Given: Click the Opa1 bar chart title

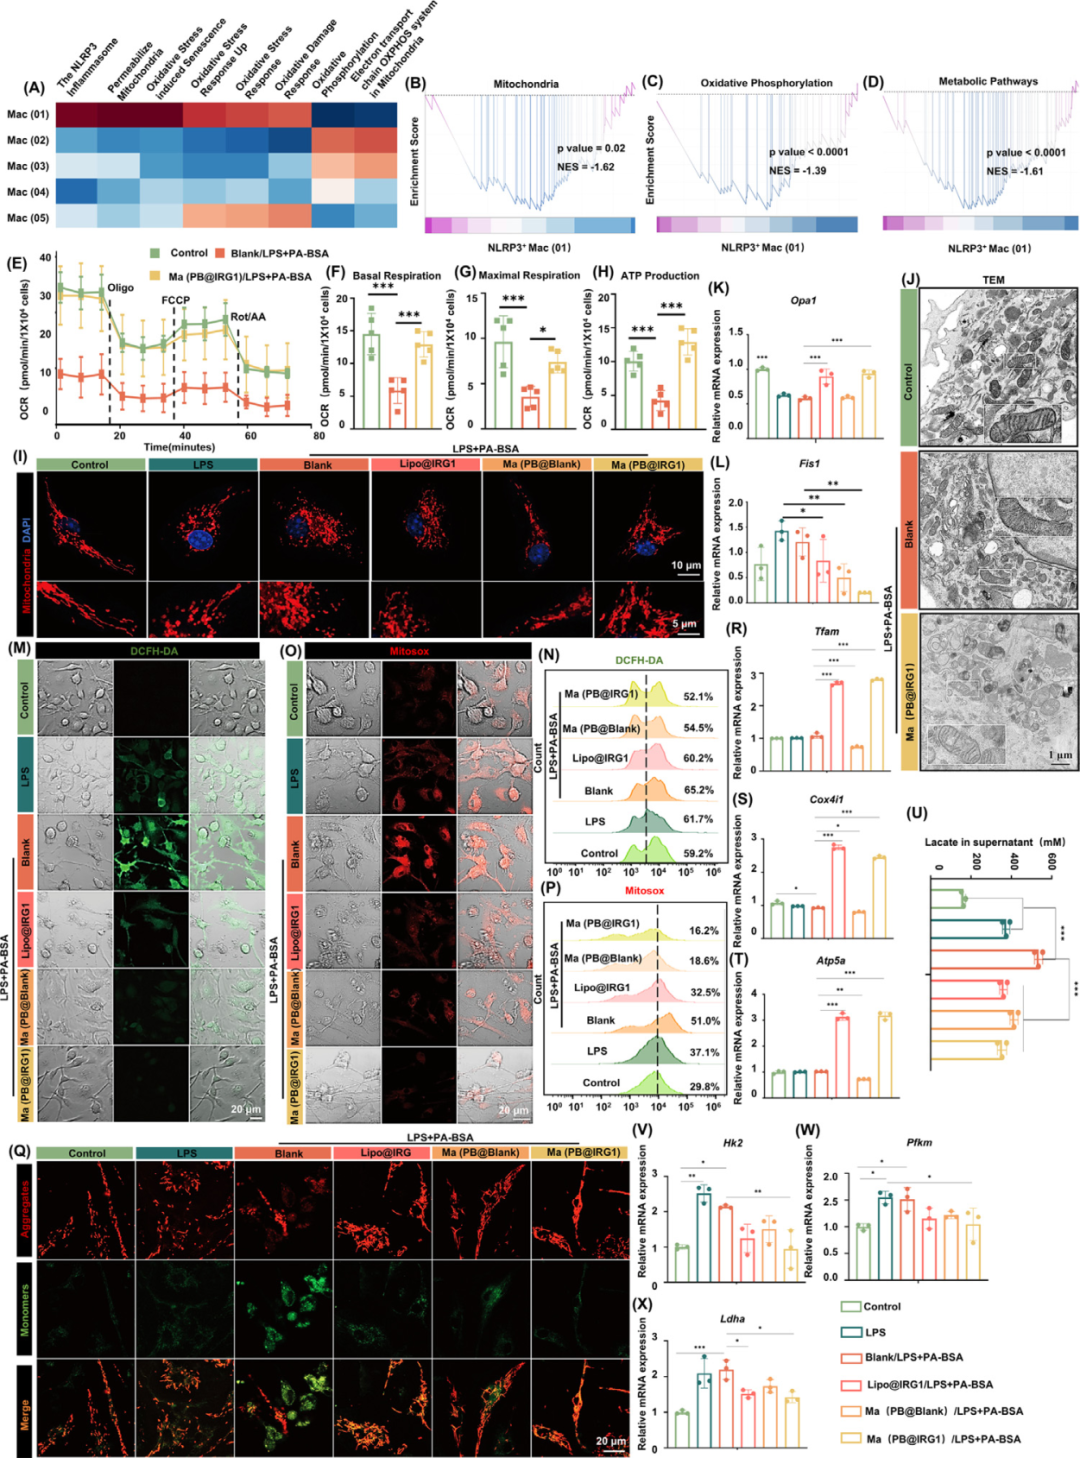Looking at the screenshot, I should coord(803,300).
